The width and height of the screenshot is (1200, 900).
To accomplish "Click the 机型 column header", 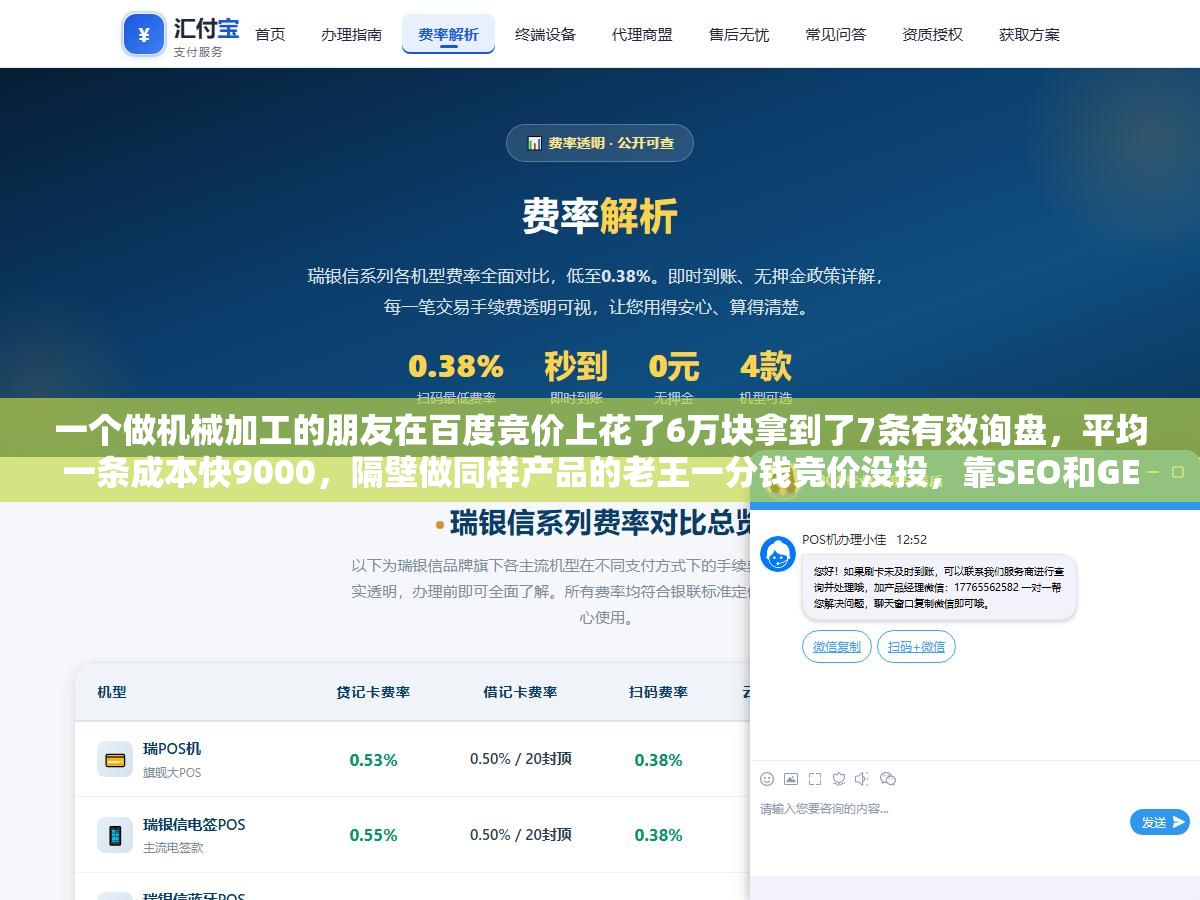I will point(112,692).
